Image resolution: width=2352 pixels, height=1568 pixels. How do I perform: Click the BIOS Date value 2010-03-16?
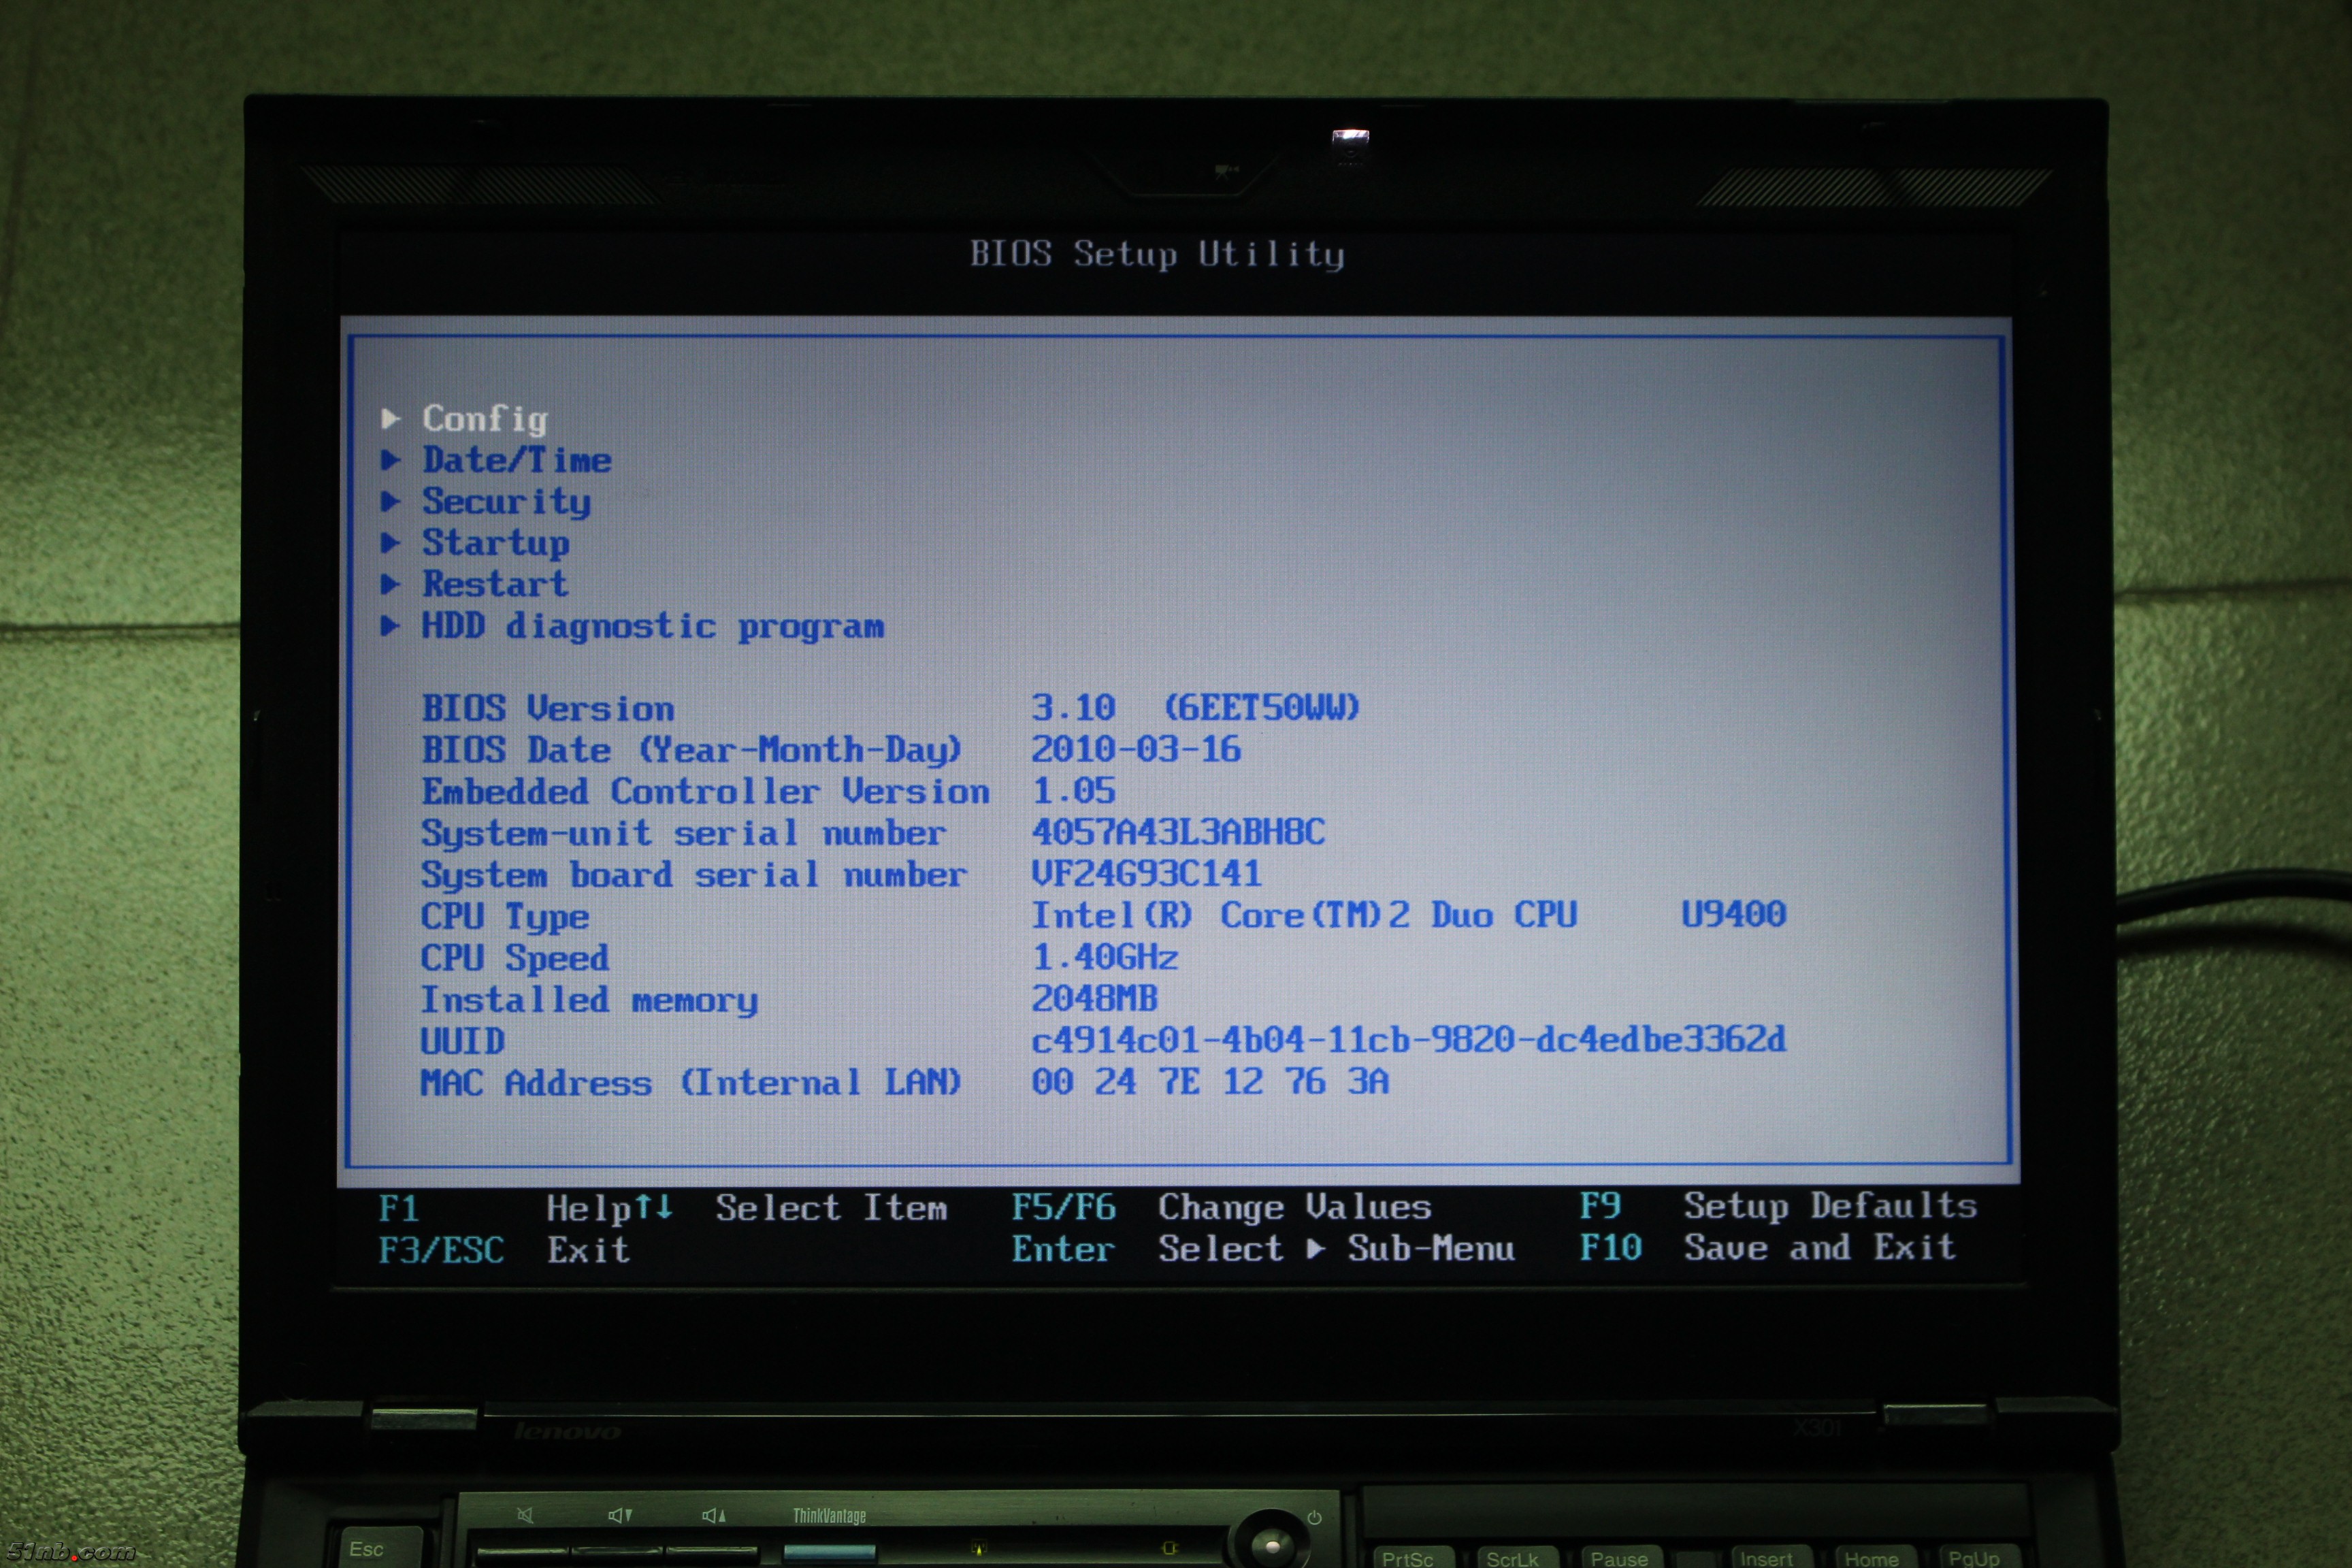click(1136, 749)
